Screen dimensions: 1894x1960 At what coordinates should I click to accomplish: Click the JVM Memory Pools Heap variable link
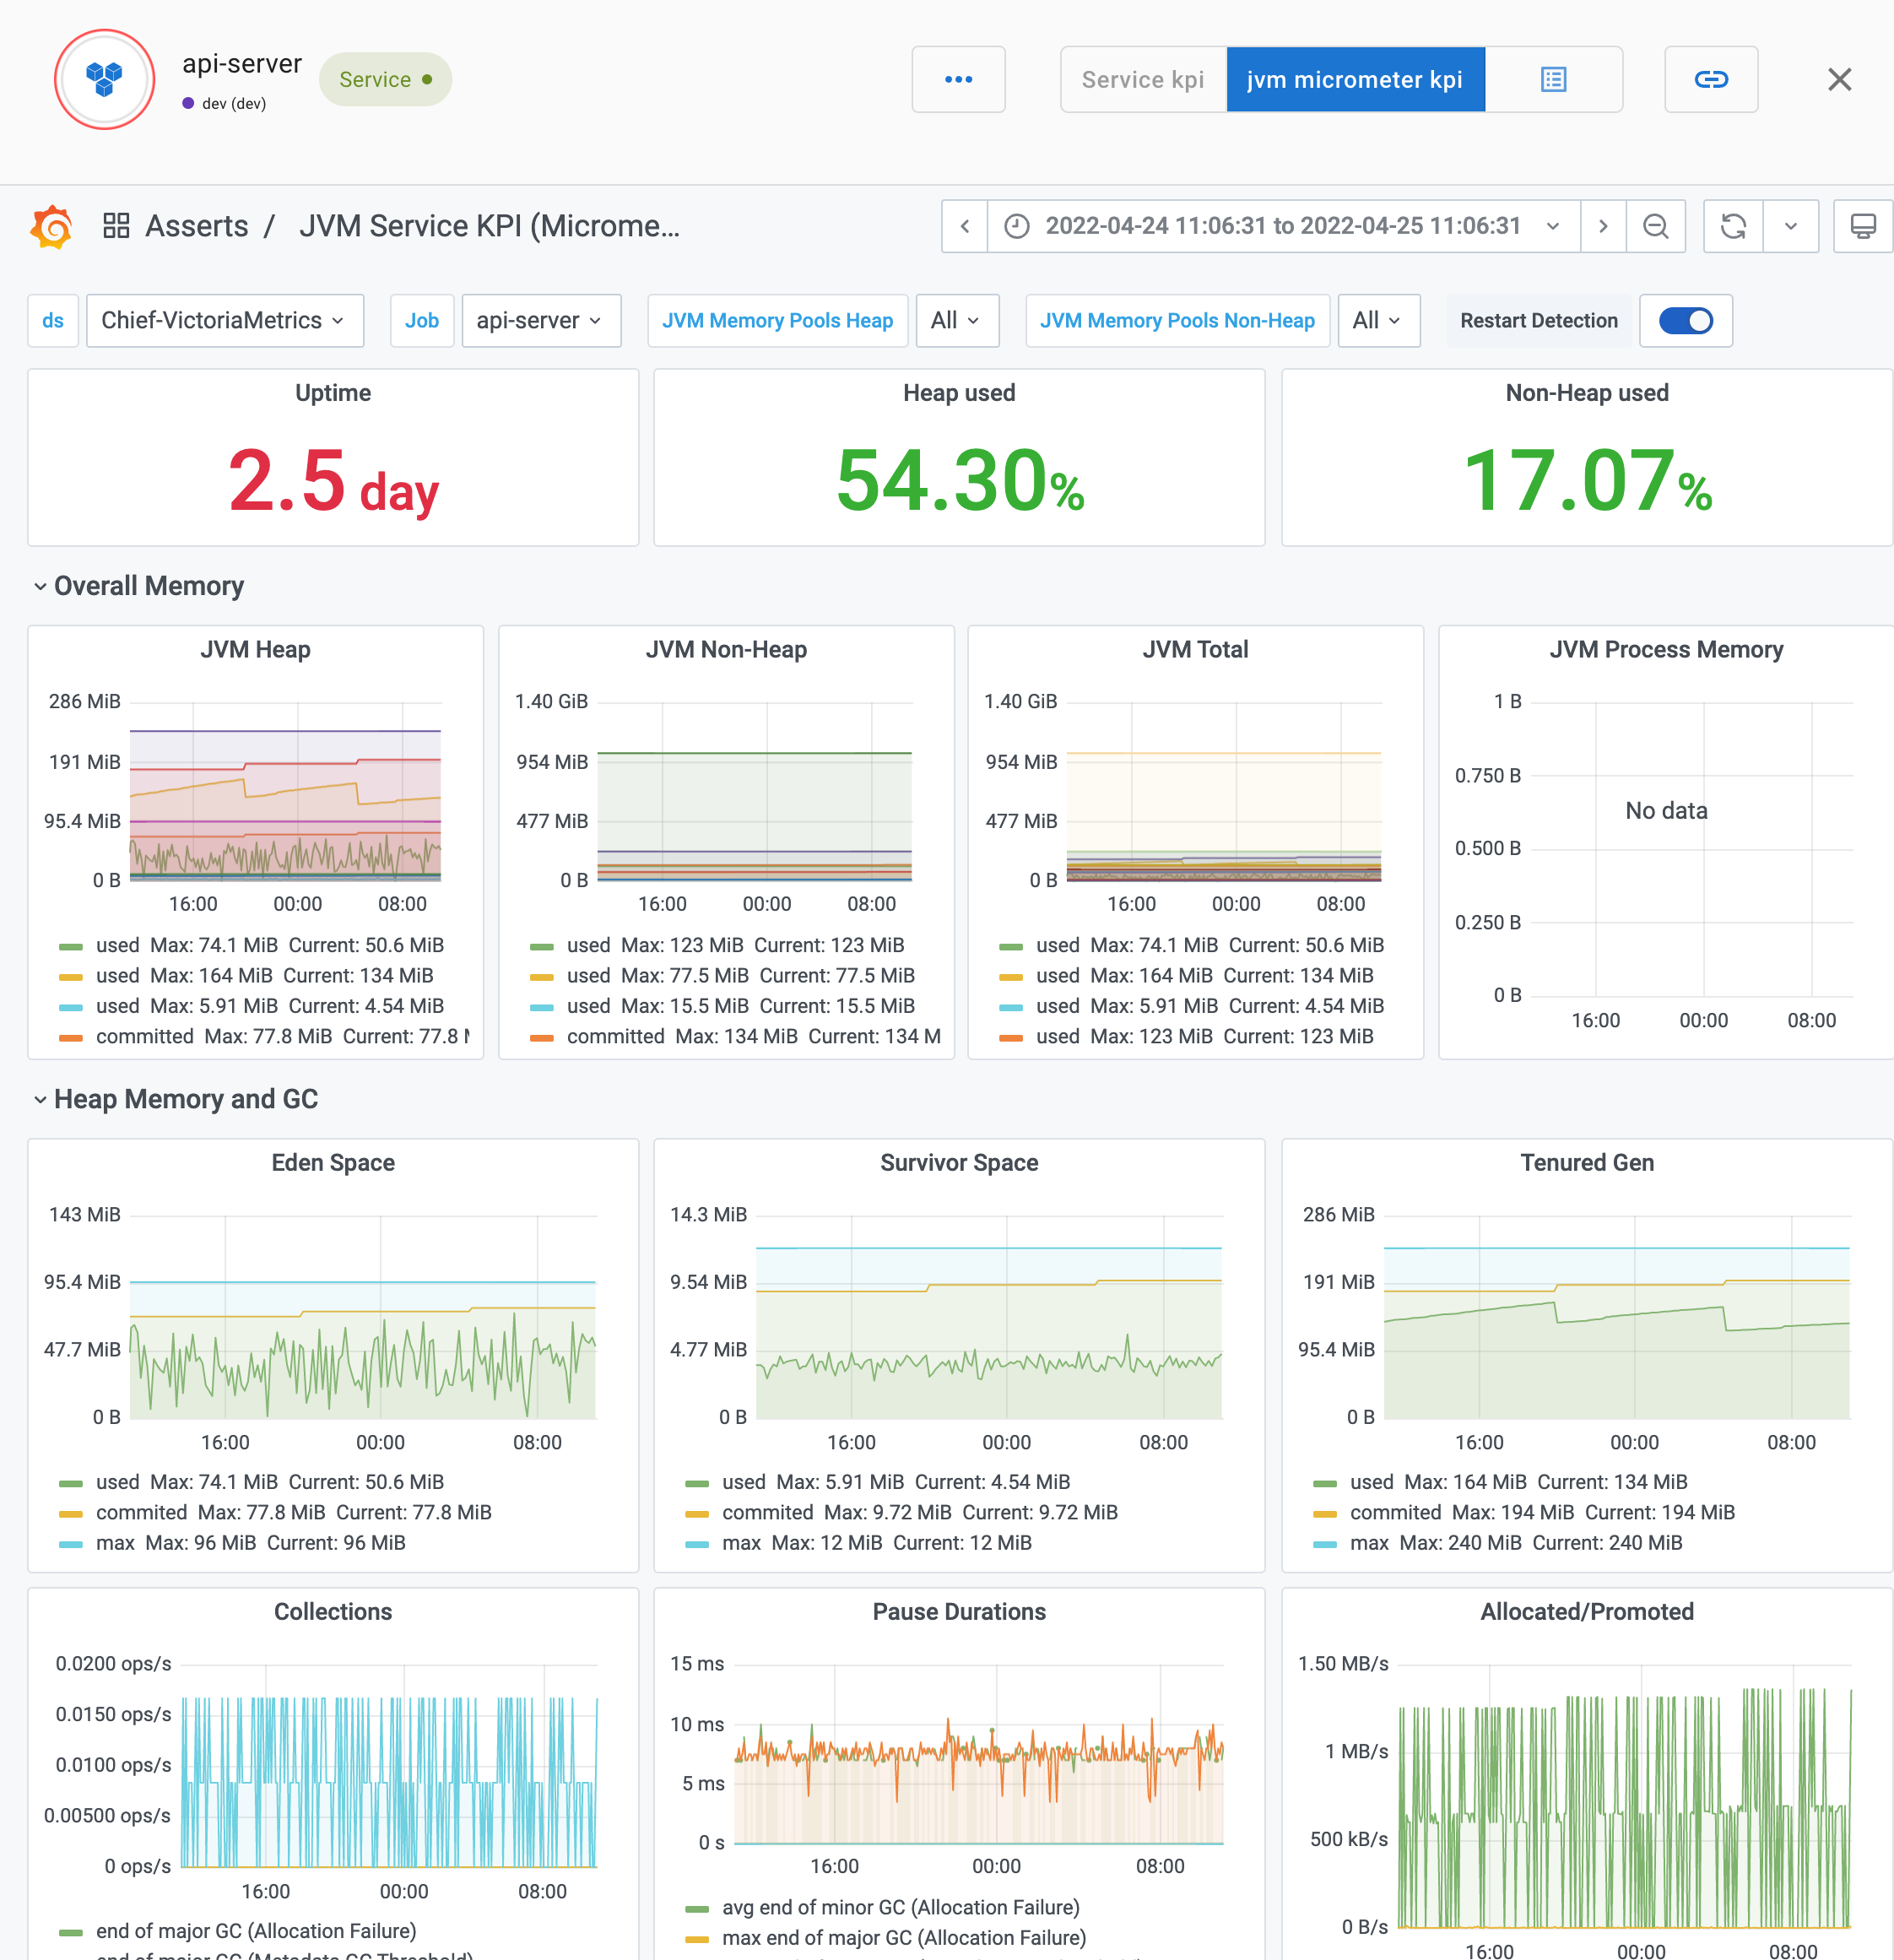[x=777, y=321]
